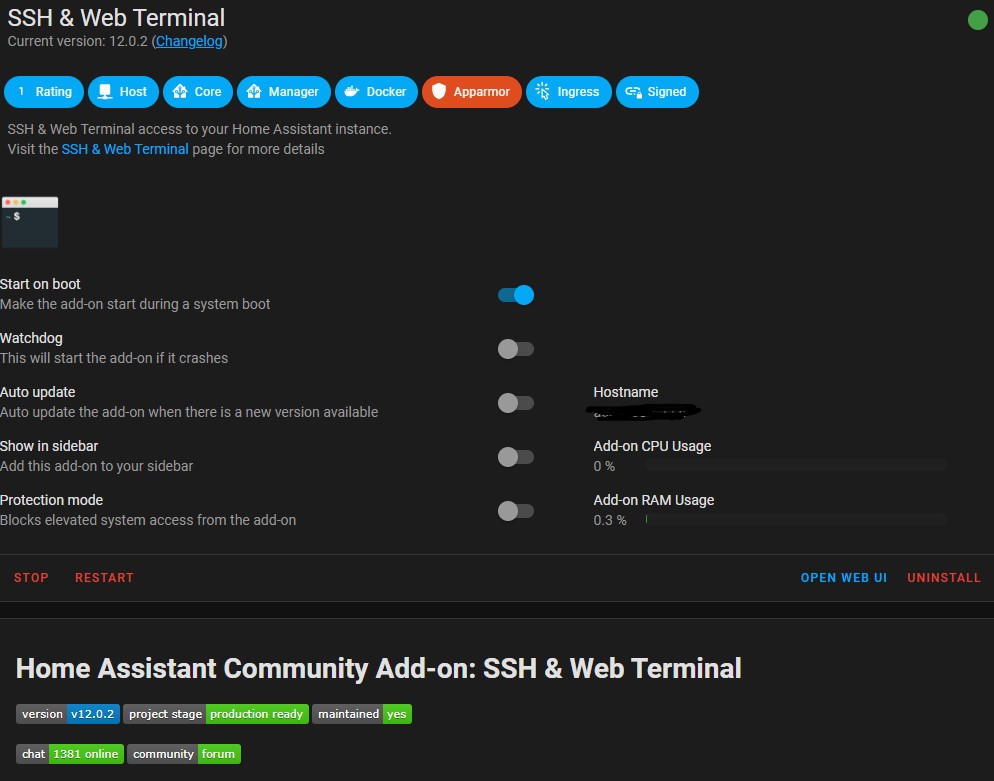Enable Show in sidebar toggle
The width and height of the screenshot is (994, 781).
[x=516, y=457]
